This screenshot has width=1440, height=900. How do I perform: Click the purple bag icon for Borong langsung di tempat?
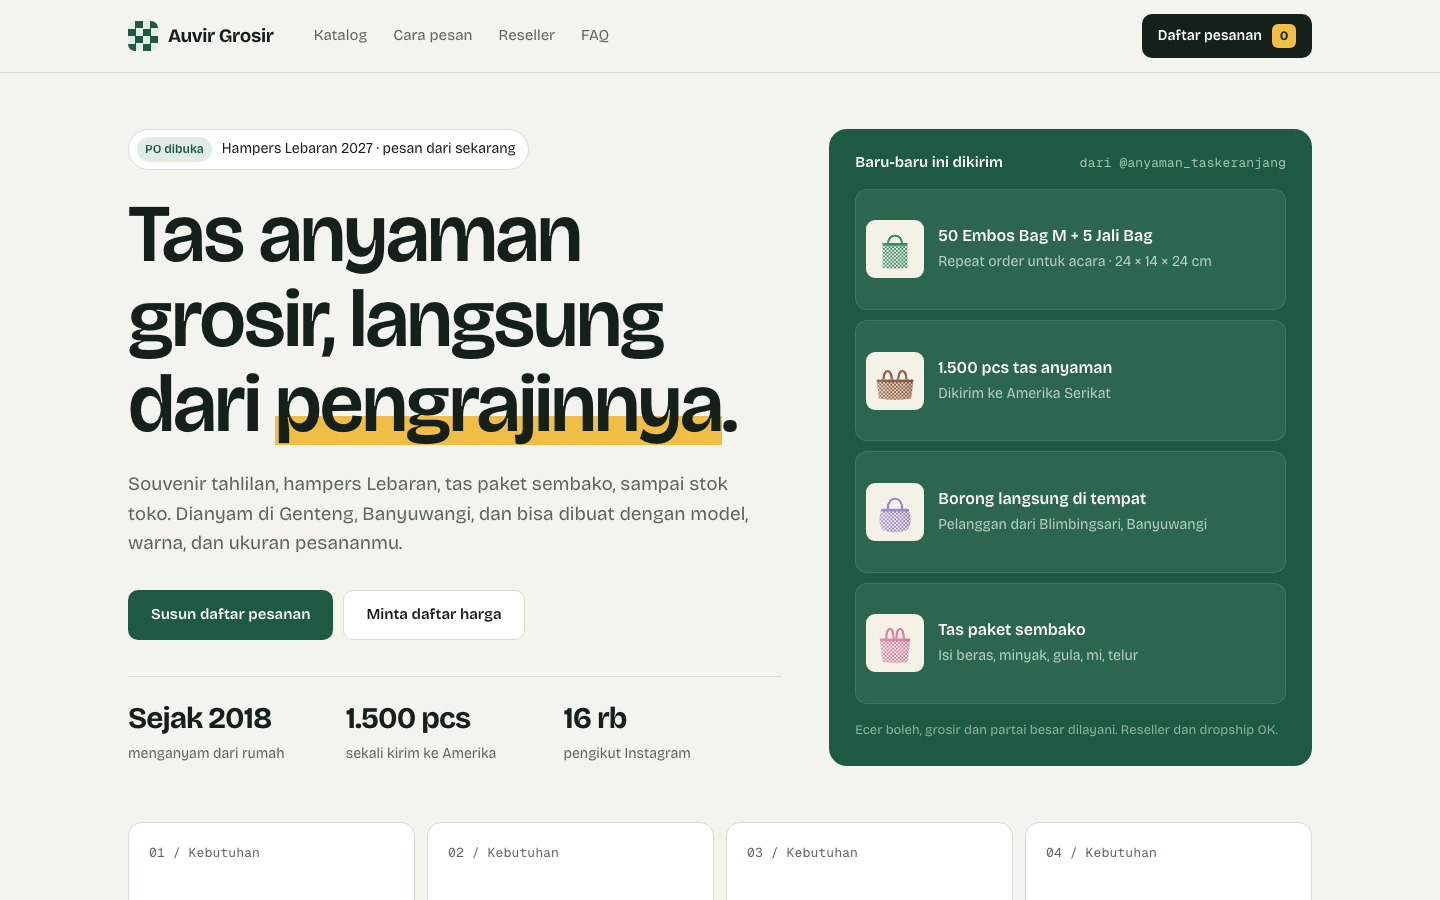(x=895, y=512)
